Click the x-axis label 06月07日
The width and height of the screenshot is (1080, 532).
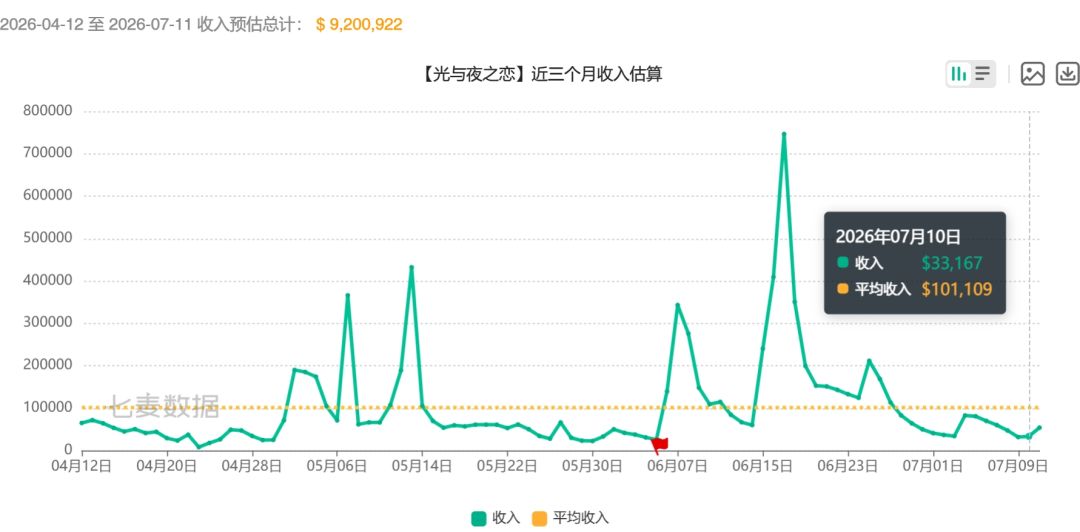point(678,466)
